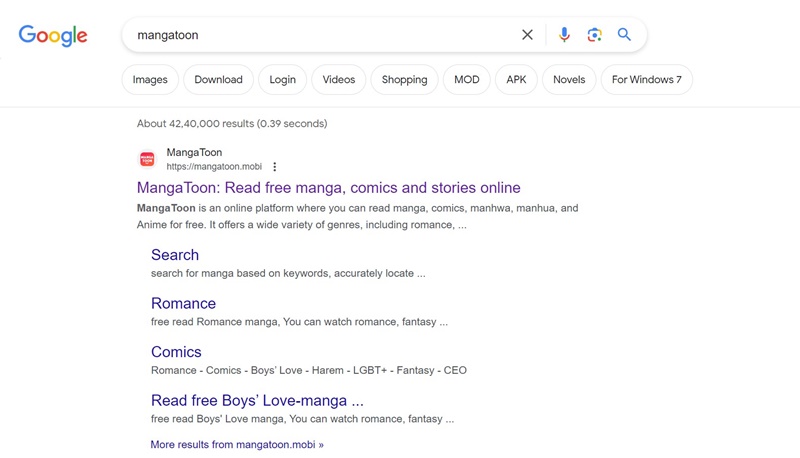Open Read free Boys' Love-manga sitelink

pos(257,400)
